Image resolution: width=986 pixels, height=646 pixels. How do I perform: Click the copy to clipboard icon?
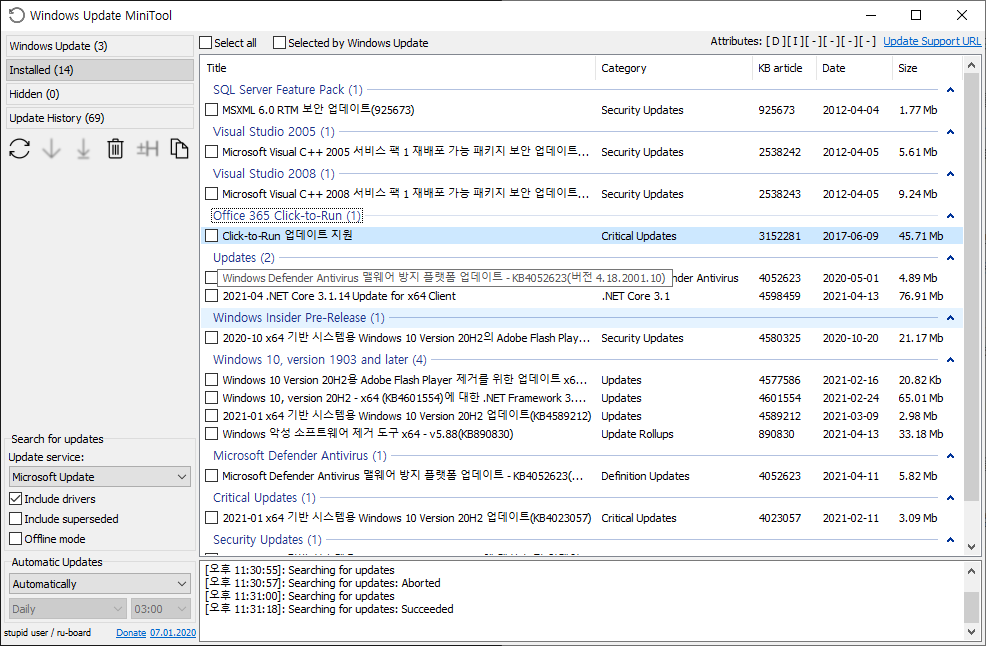179,149
